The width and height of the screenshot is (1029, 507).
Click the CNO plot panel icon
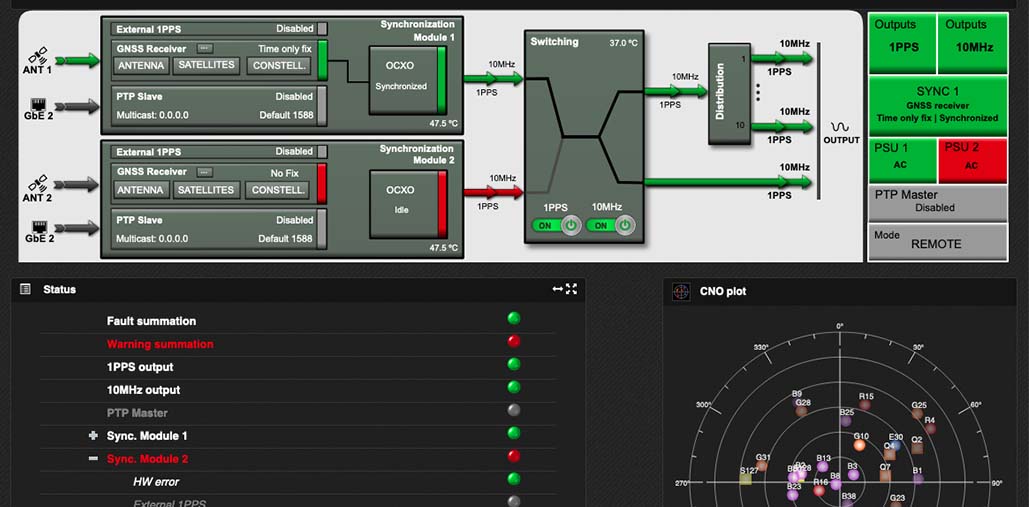[681, 291]
